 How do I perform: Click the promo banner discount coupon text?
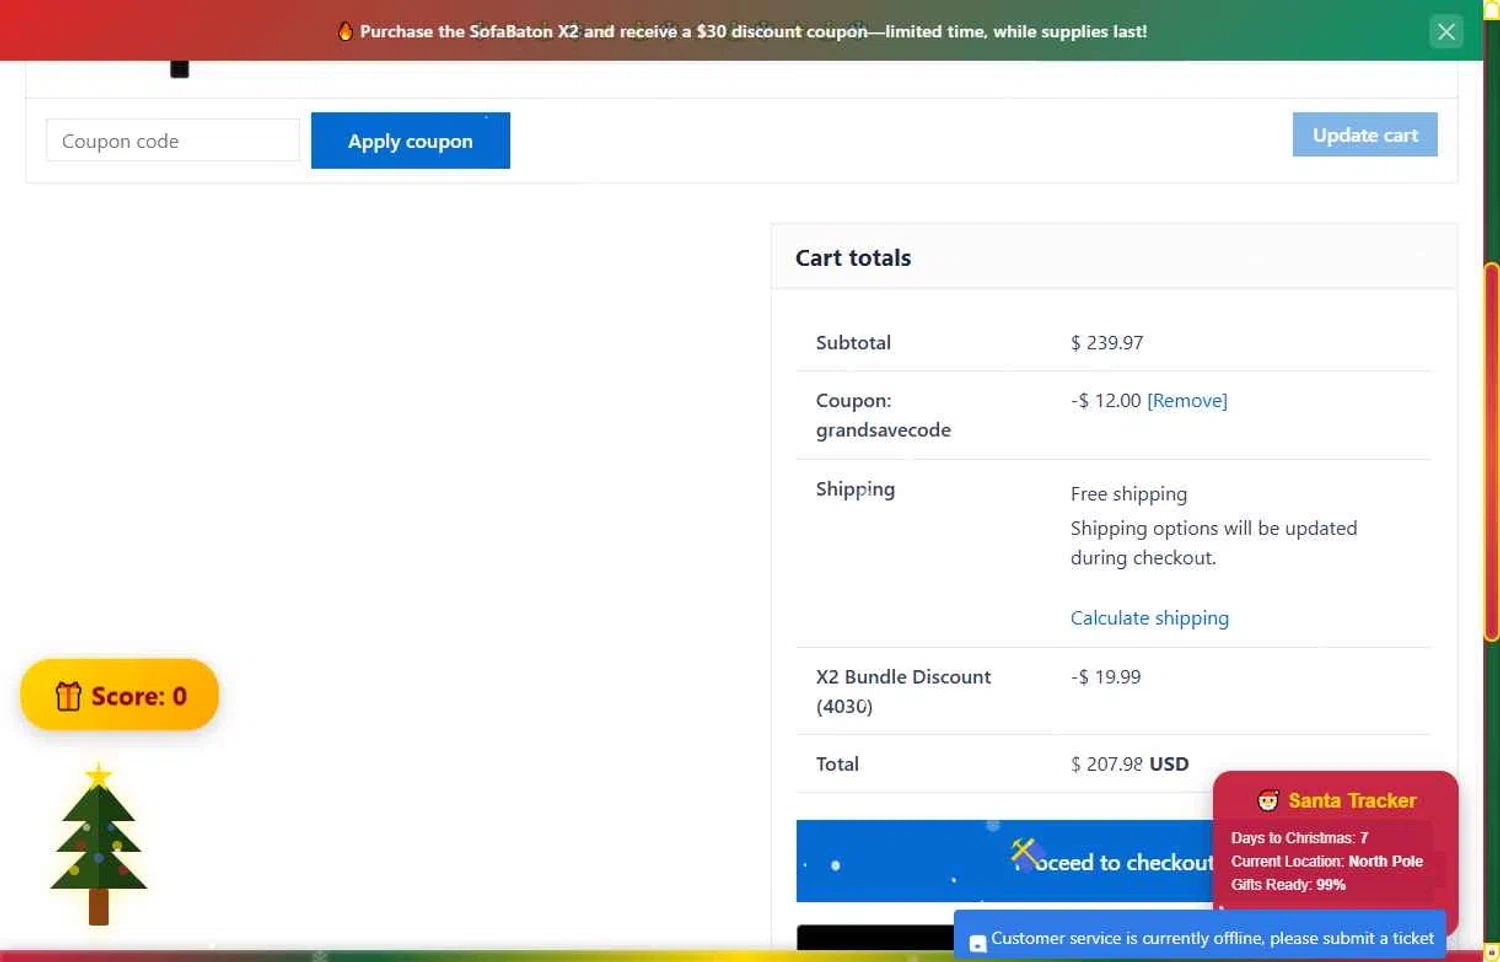(753, 31)
